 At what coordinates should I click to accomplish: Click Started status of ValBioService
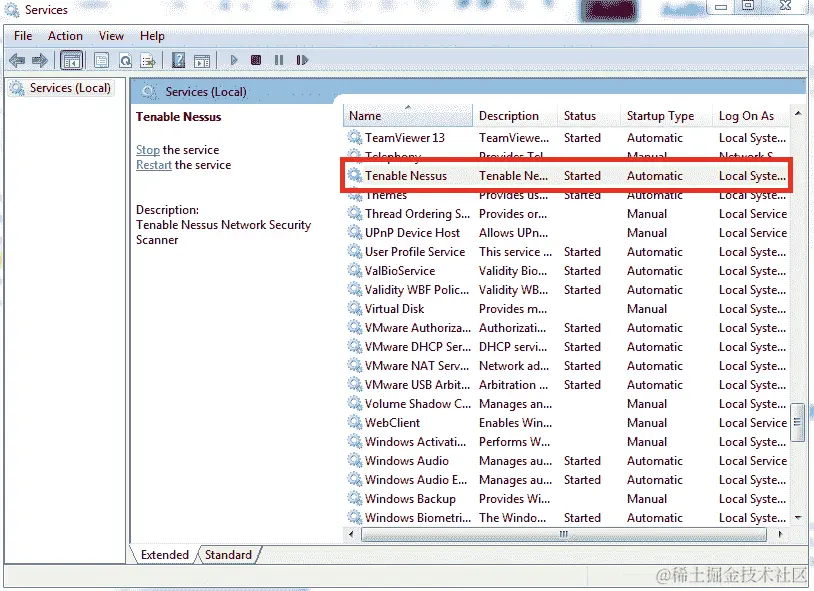582,271
